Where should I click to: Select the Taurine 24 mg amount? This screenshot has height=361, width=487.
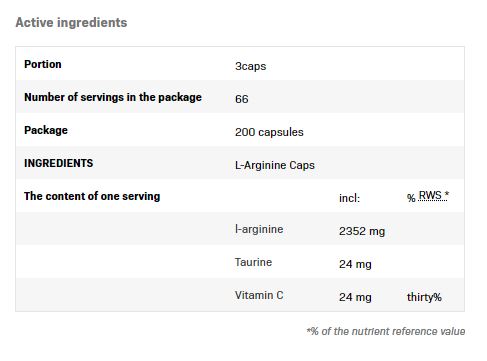pos(355,264)
